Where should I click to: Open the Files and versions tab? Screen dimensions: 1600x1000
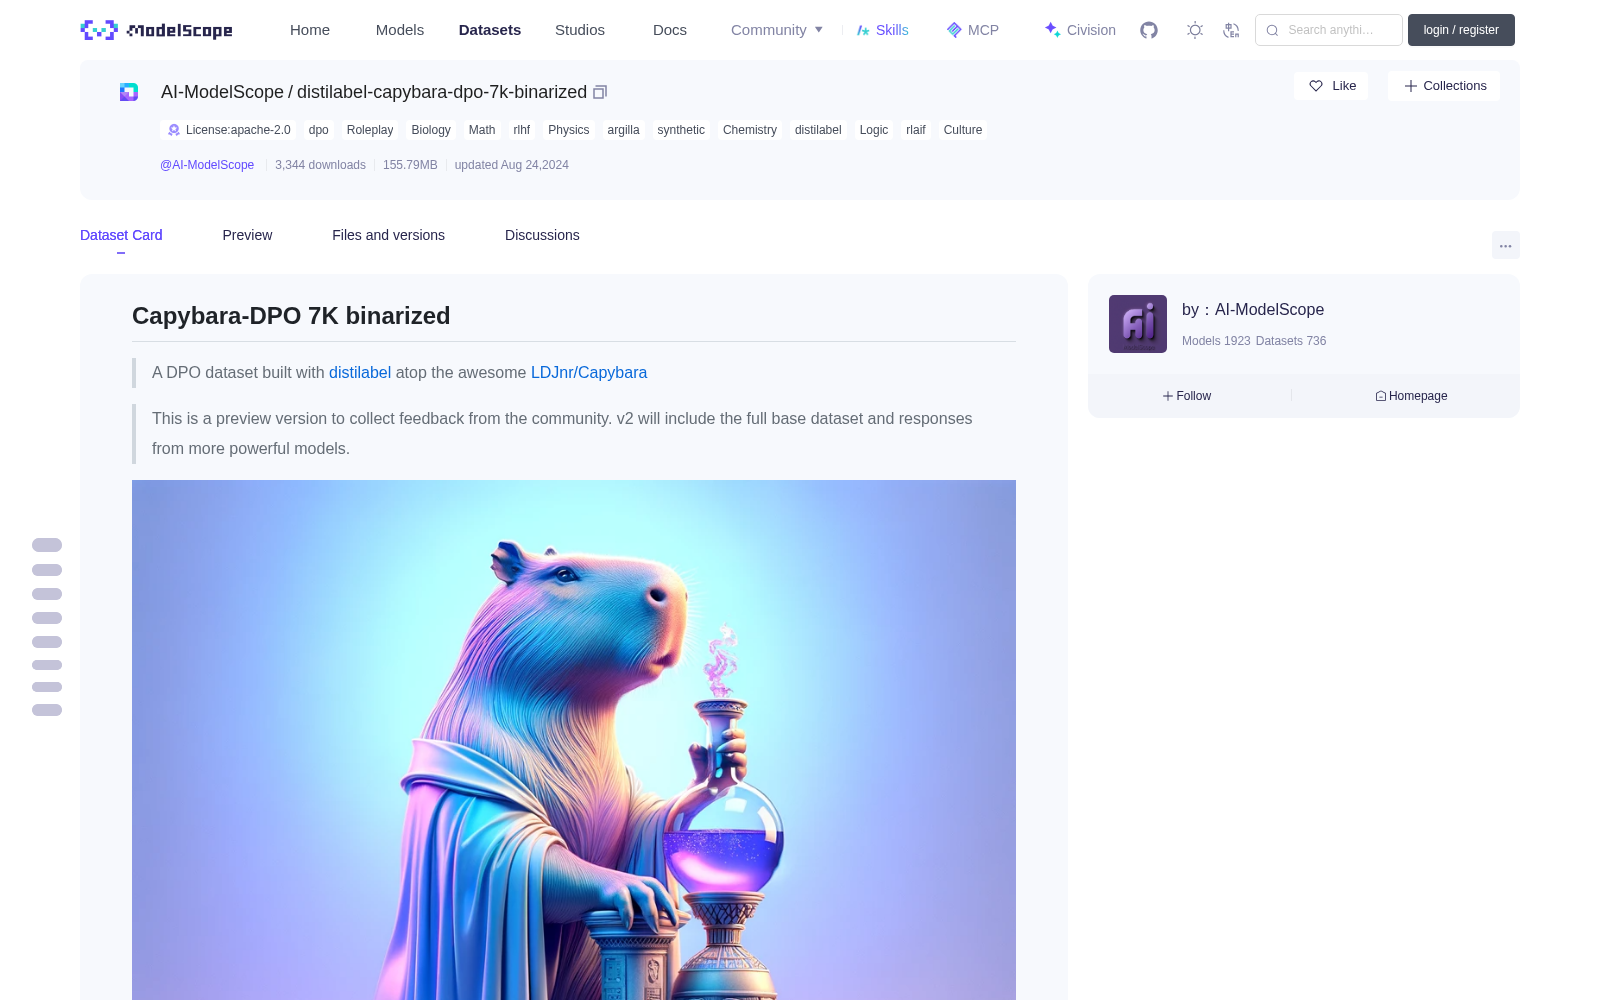pyautogui.click(x=388, y=235)
